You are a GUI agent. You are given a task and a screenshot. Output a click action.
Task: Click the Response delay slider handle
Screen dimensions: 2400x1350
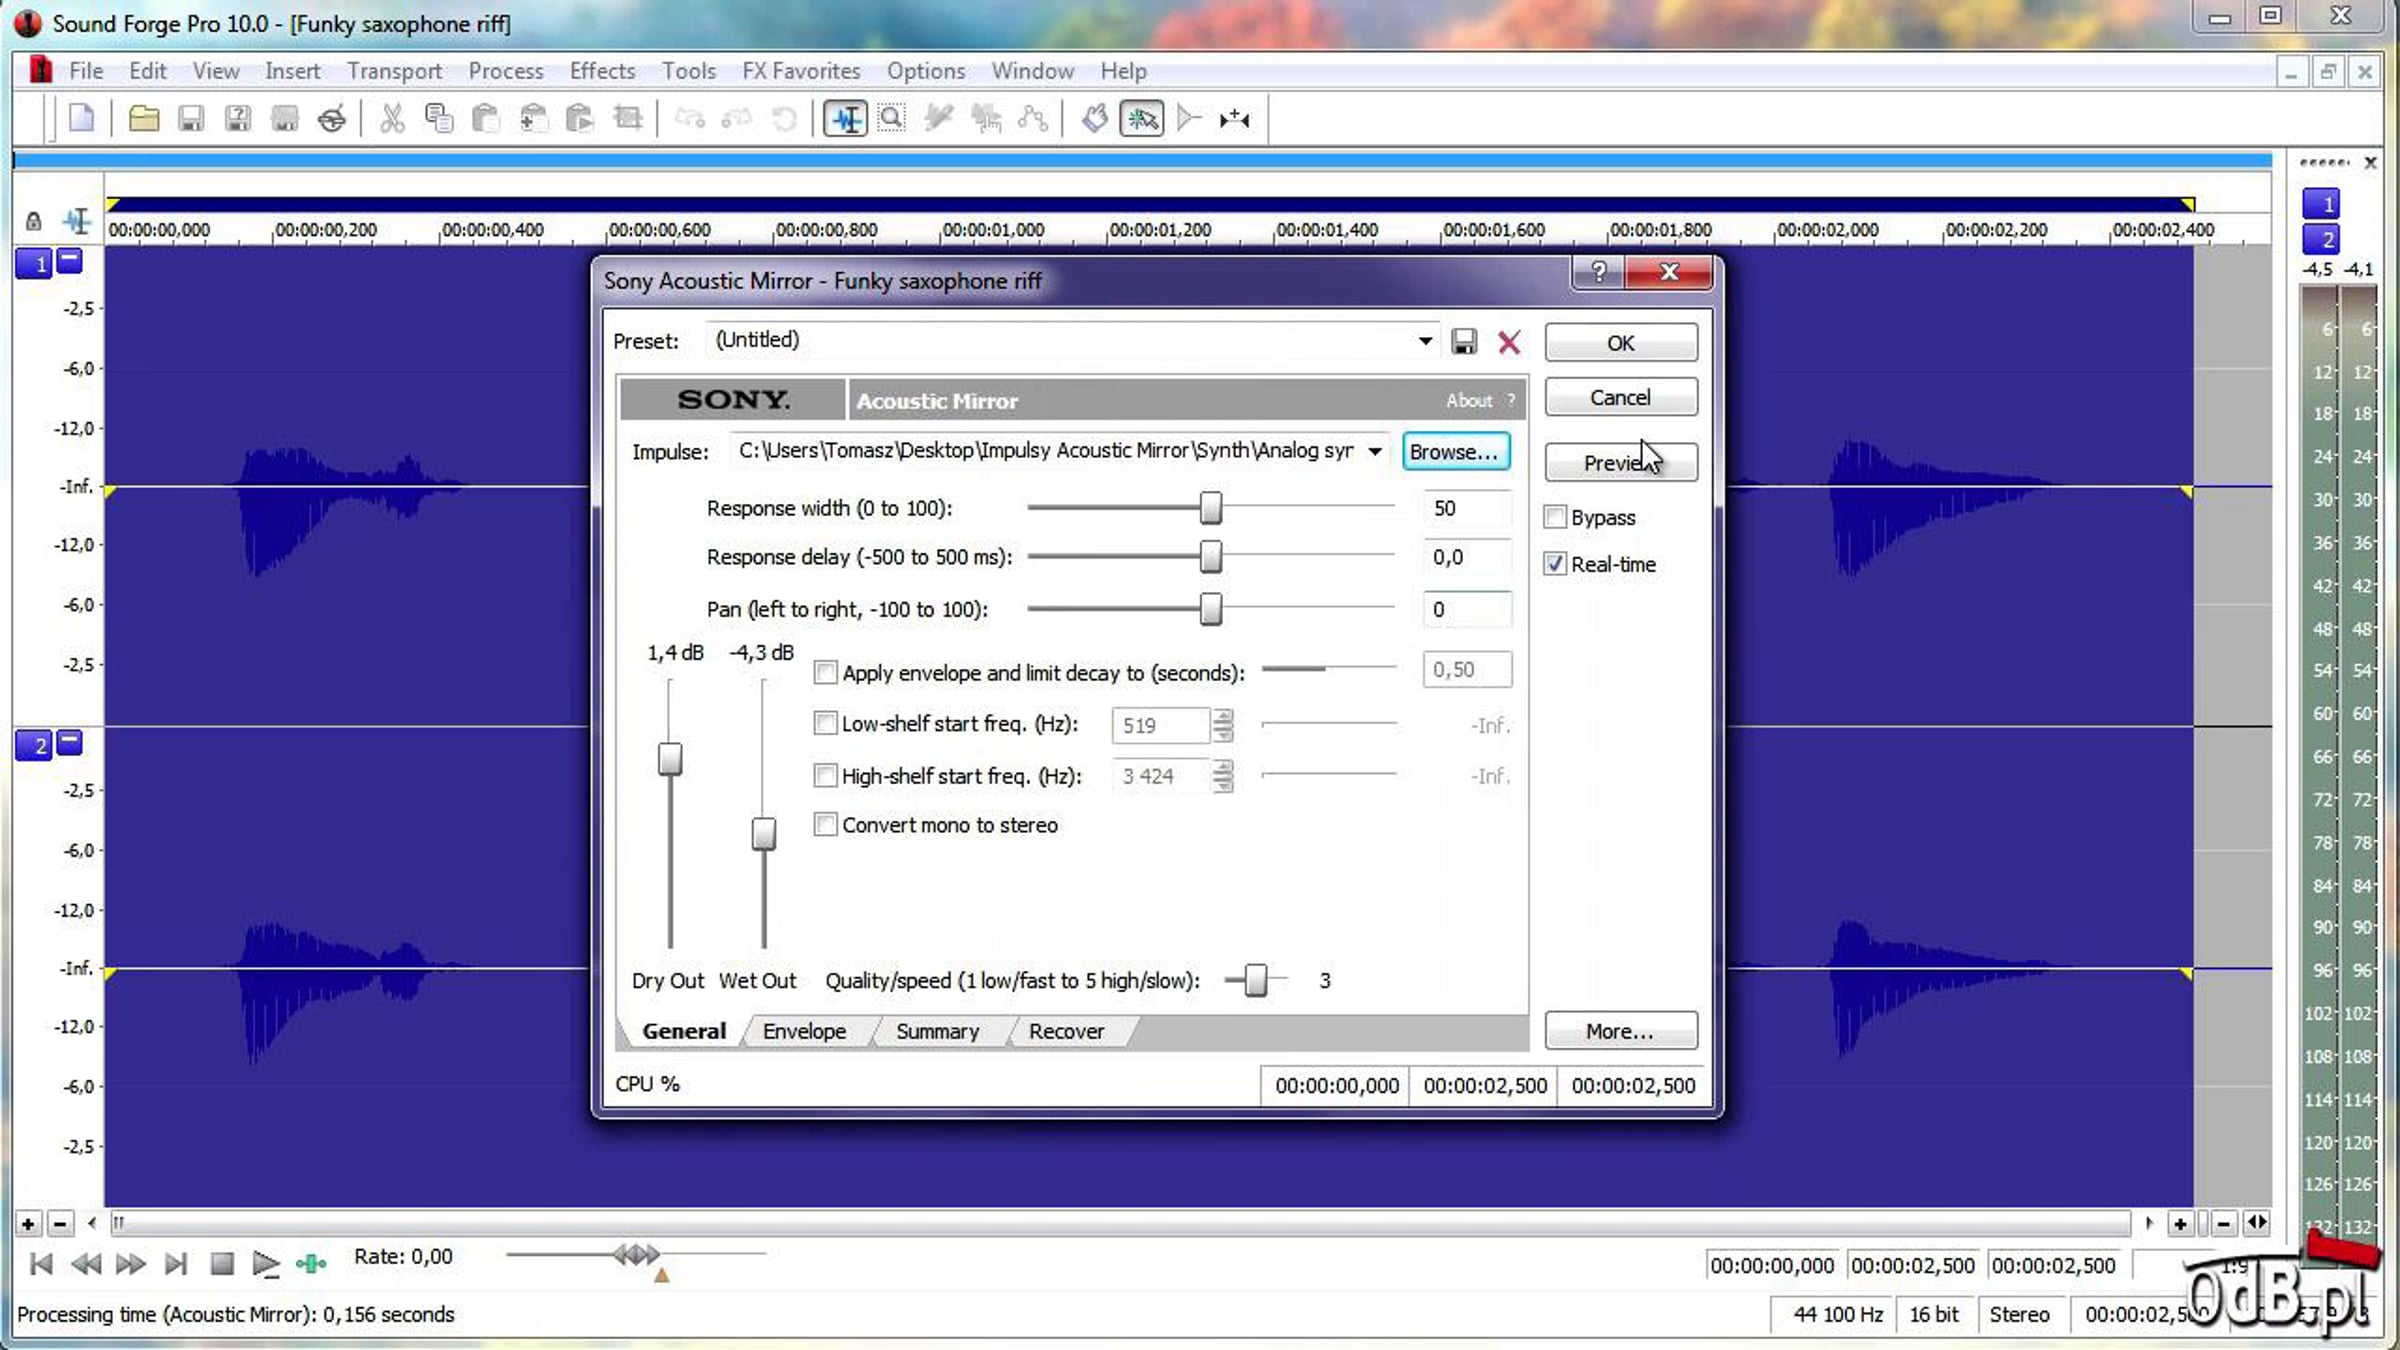pyautogui.click(x=1210, y=556)
